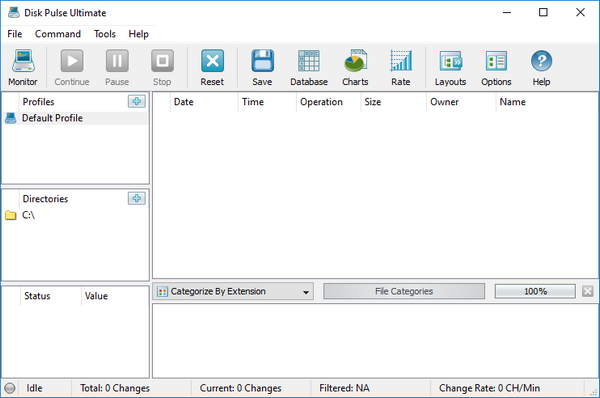Open the File menu
This screenshot has width=600, height=398.
coord(15,34)
